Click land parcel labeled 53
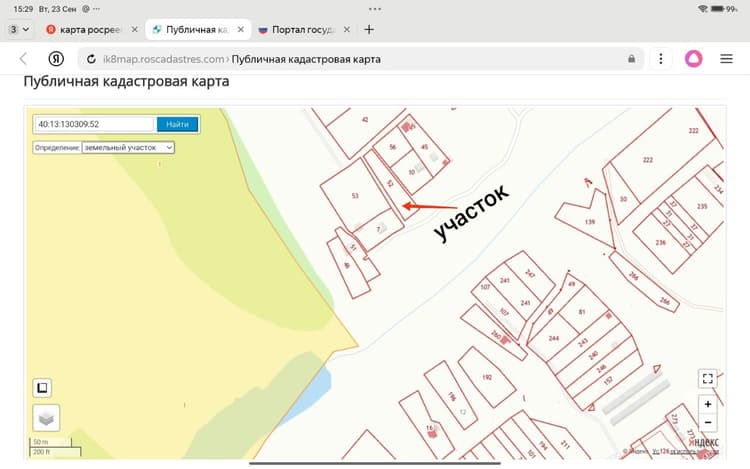 point(355,196)
